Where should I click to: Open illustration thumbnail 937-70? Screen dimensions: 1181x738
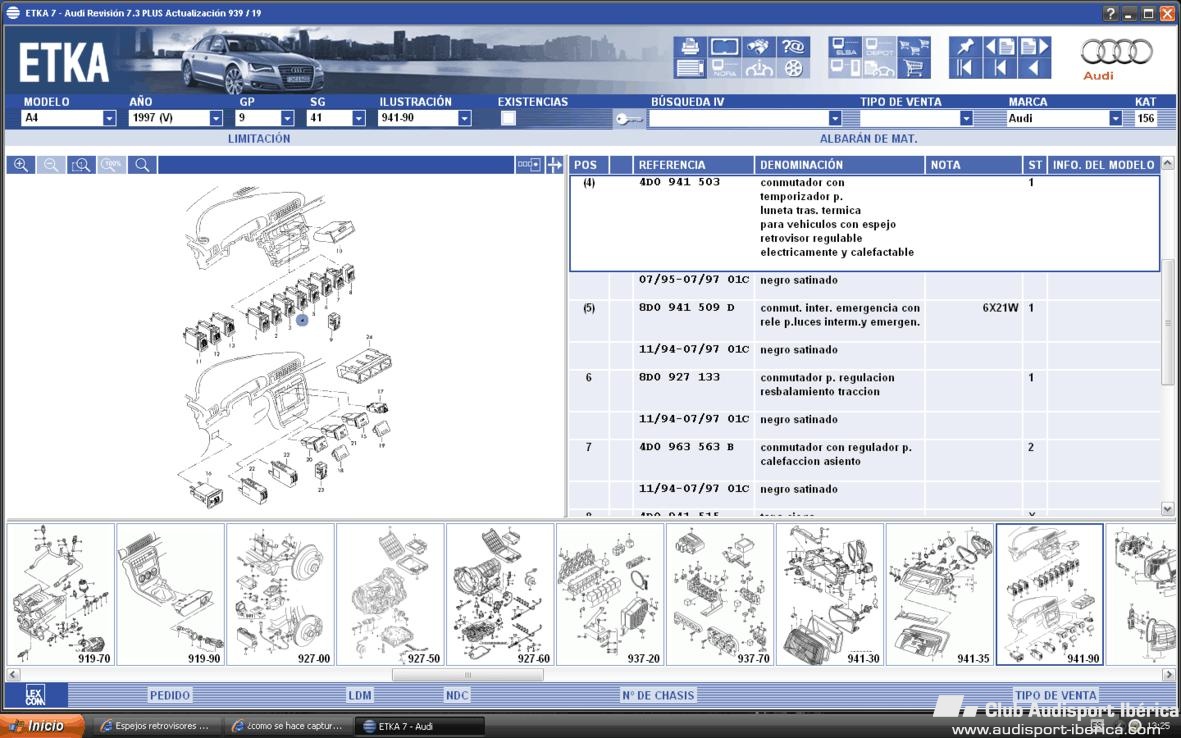coord(721,595)
